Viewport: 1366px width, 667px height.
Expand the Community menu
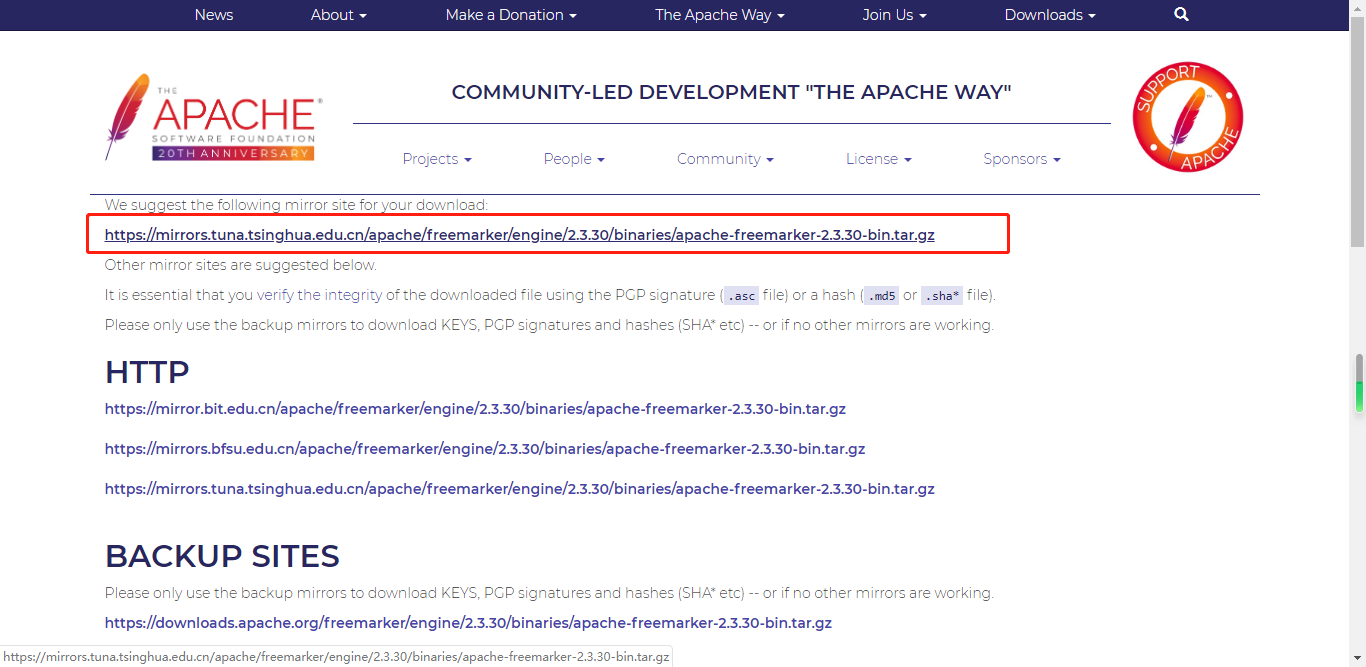click(725, 159)
